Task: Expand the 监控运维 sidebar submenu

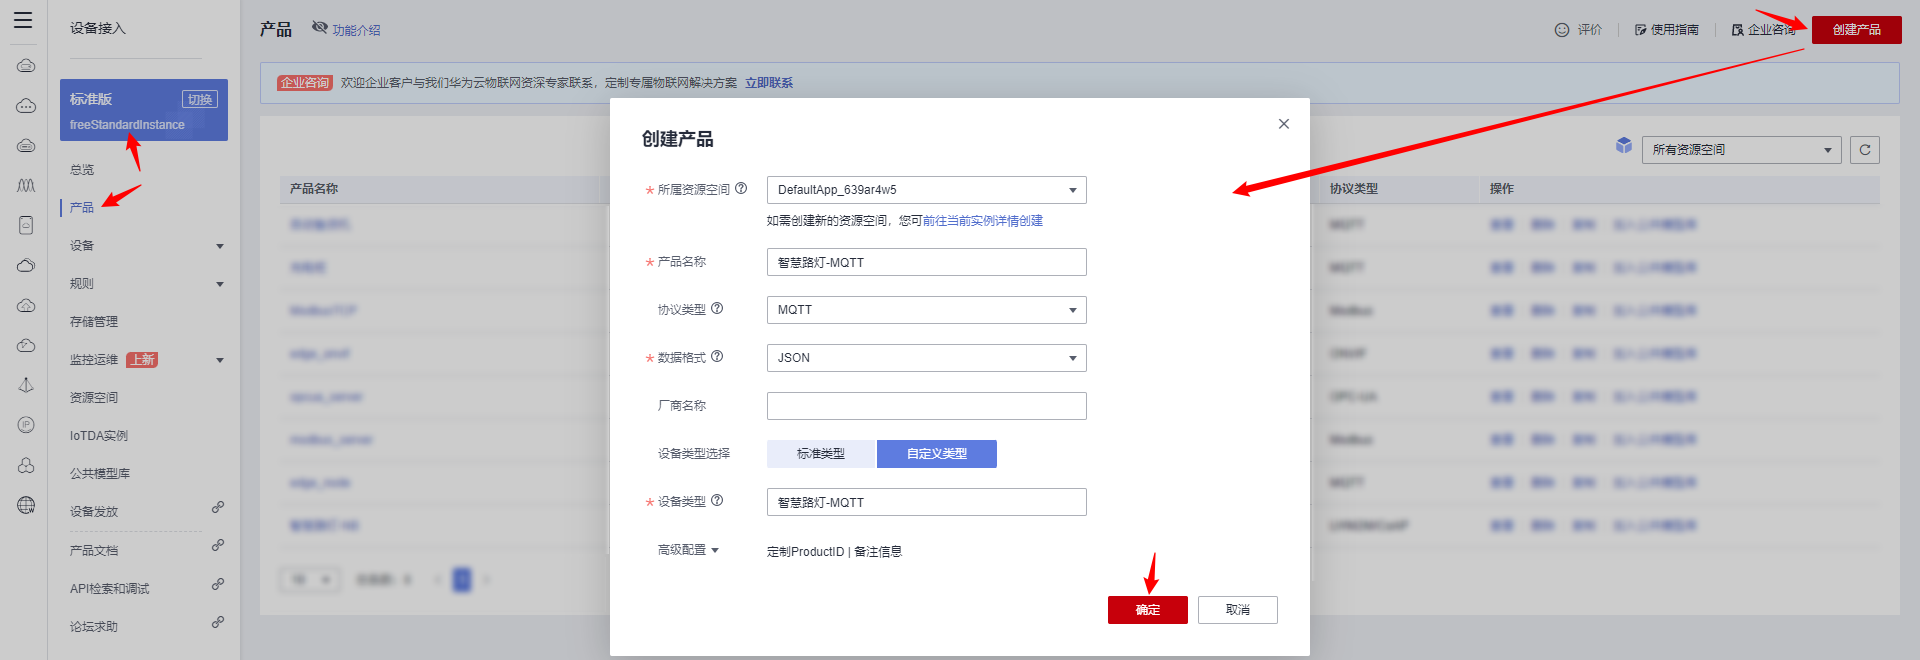Action: [x=220, y=360]
